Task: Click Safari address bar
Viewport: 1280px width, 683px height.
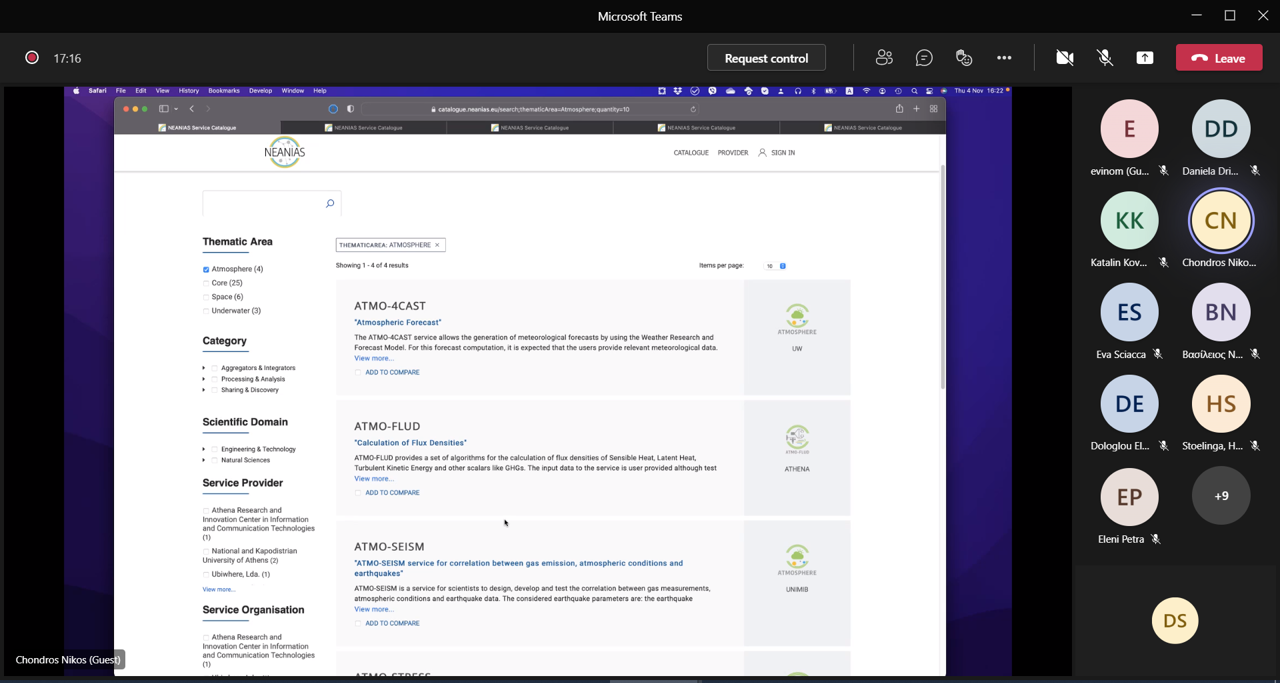Action: tap(532, 109)
